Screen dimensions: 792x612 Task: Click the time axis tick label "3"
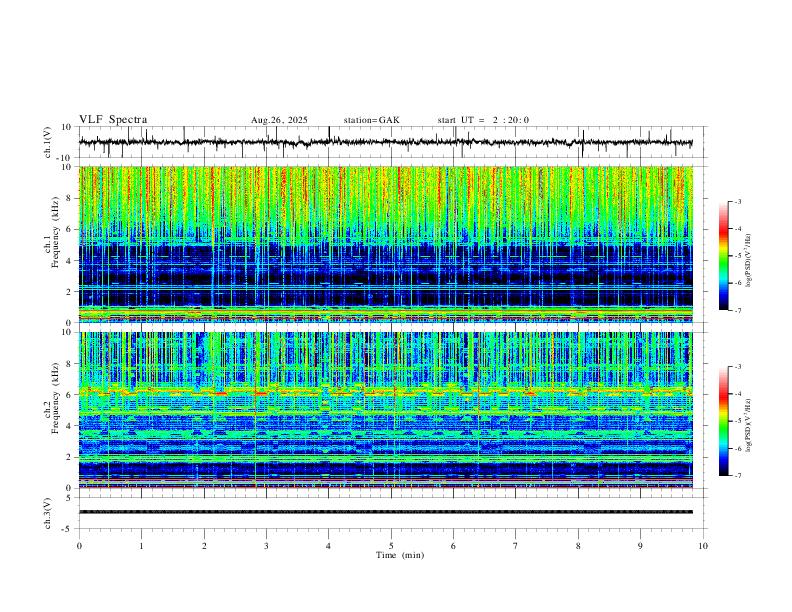(266, 546)
